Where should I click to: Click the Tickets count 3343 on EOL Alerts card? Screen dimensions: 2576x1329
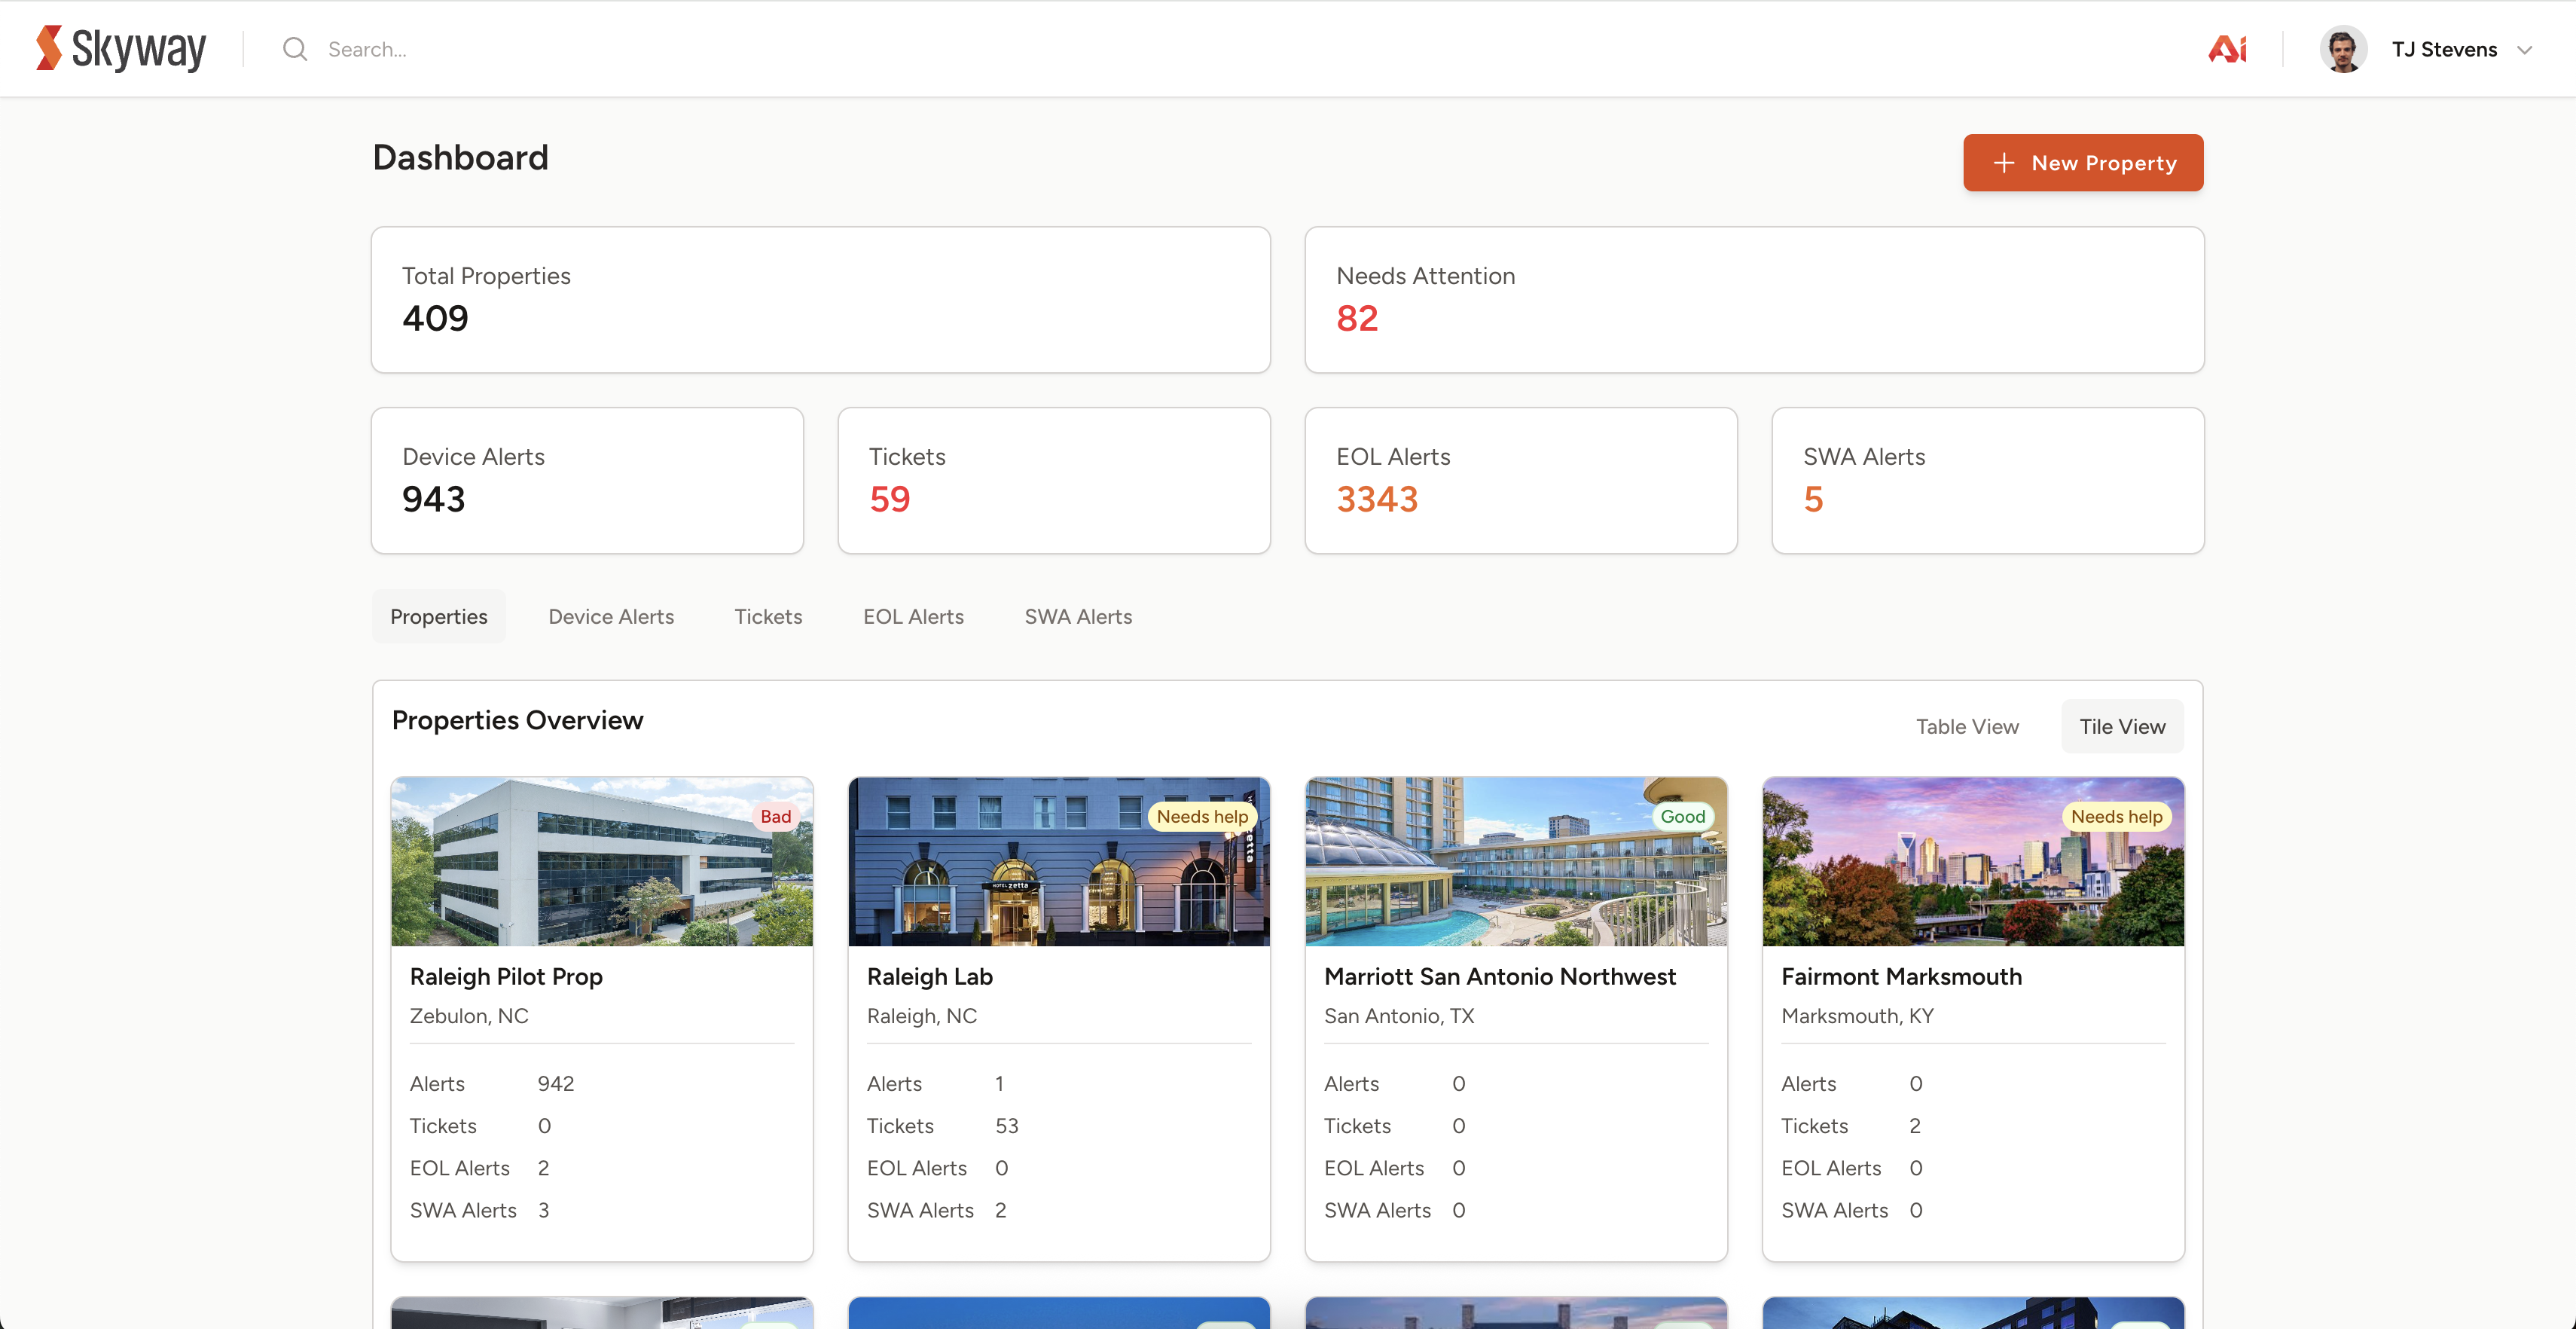pyautogui.click(x=1377, y=499)
